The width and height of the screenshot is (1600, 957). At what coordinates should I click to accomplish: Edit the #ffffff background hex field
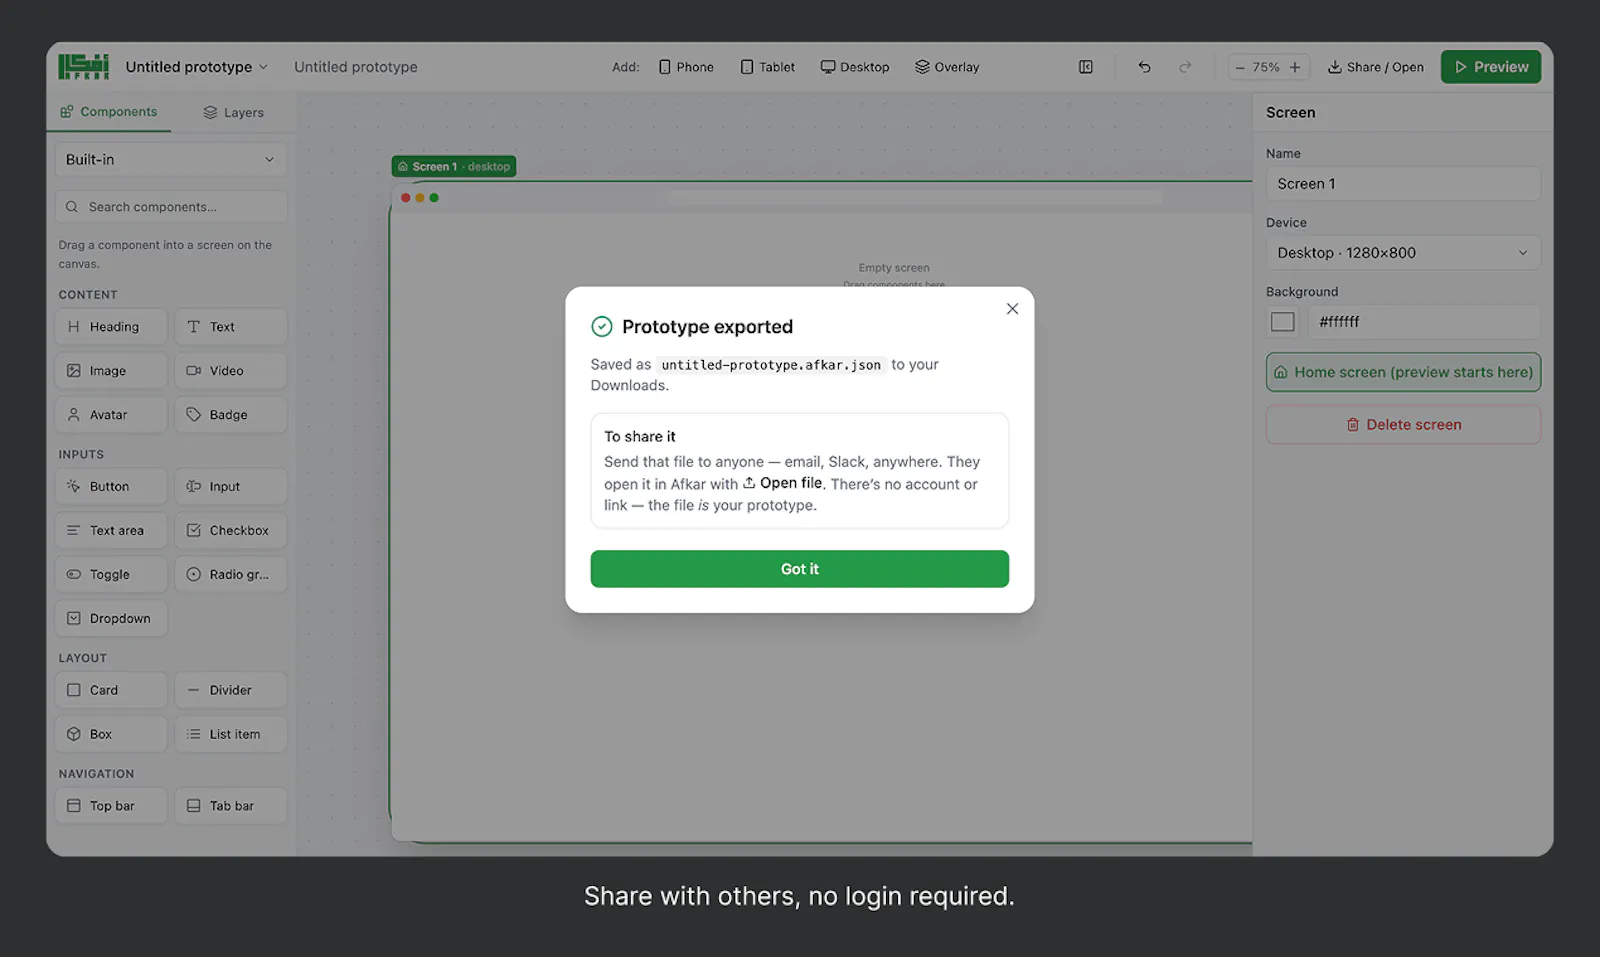coord(1424,322)
